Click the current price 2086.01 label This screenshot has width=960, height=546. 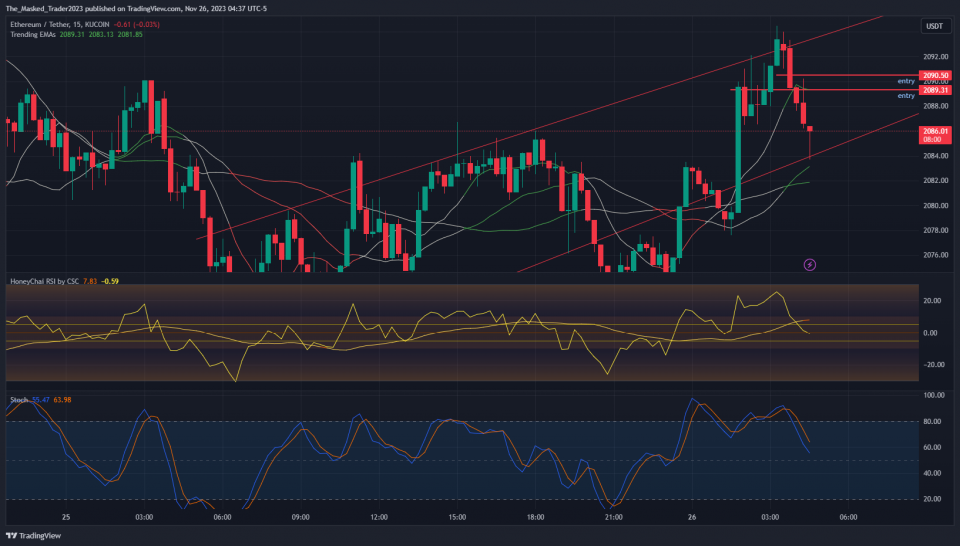[935, 131]
